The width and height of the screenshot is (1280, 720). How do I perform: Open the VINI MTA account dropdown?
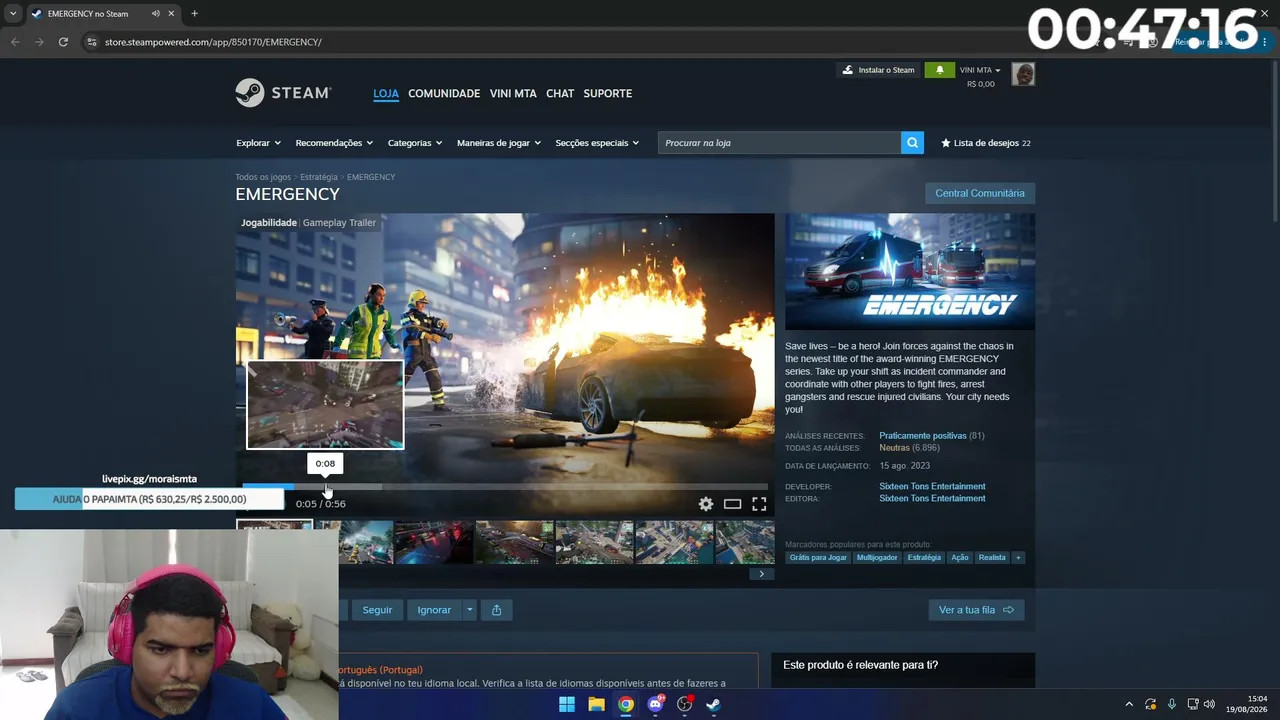pos(980,70)
